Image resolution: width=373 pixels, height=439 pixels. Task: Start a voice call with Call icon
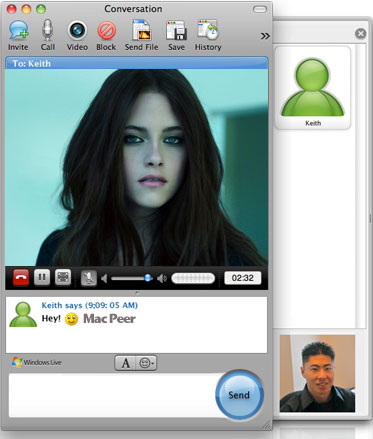click(x=48, y=35)
